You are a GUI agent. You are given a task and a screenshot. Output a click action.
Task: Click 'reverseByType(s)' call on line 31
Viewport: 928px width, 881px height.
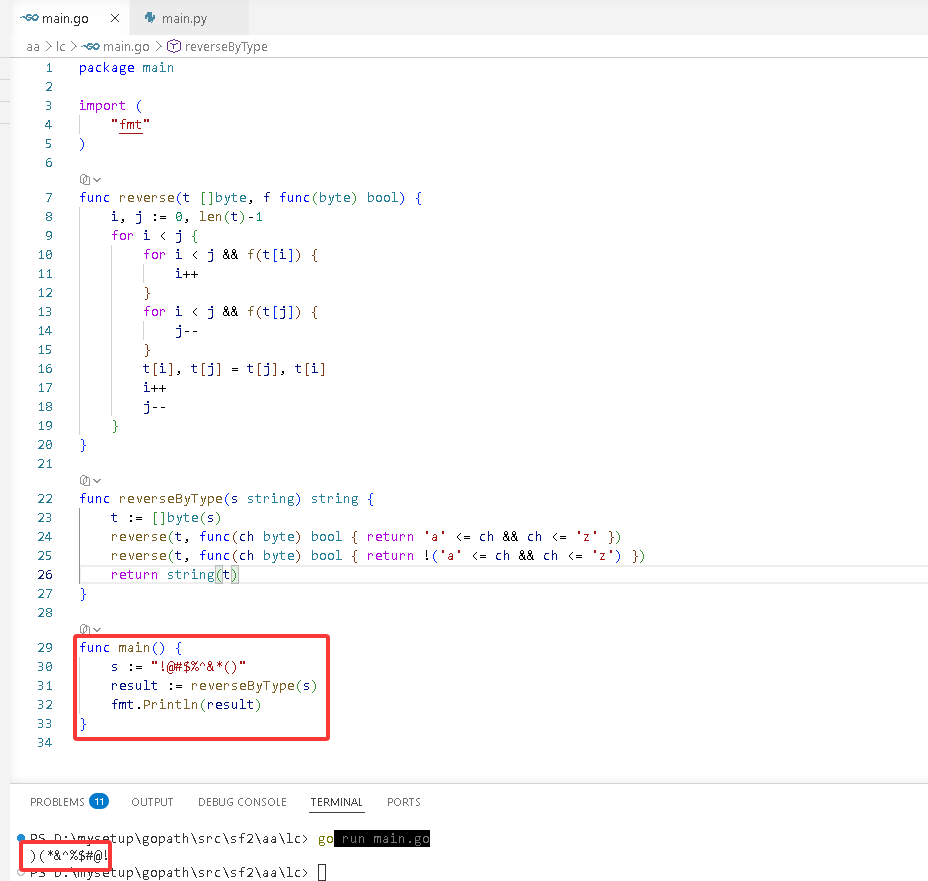click(254, 686)
